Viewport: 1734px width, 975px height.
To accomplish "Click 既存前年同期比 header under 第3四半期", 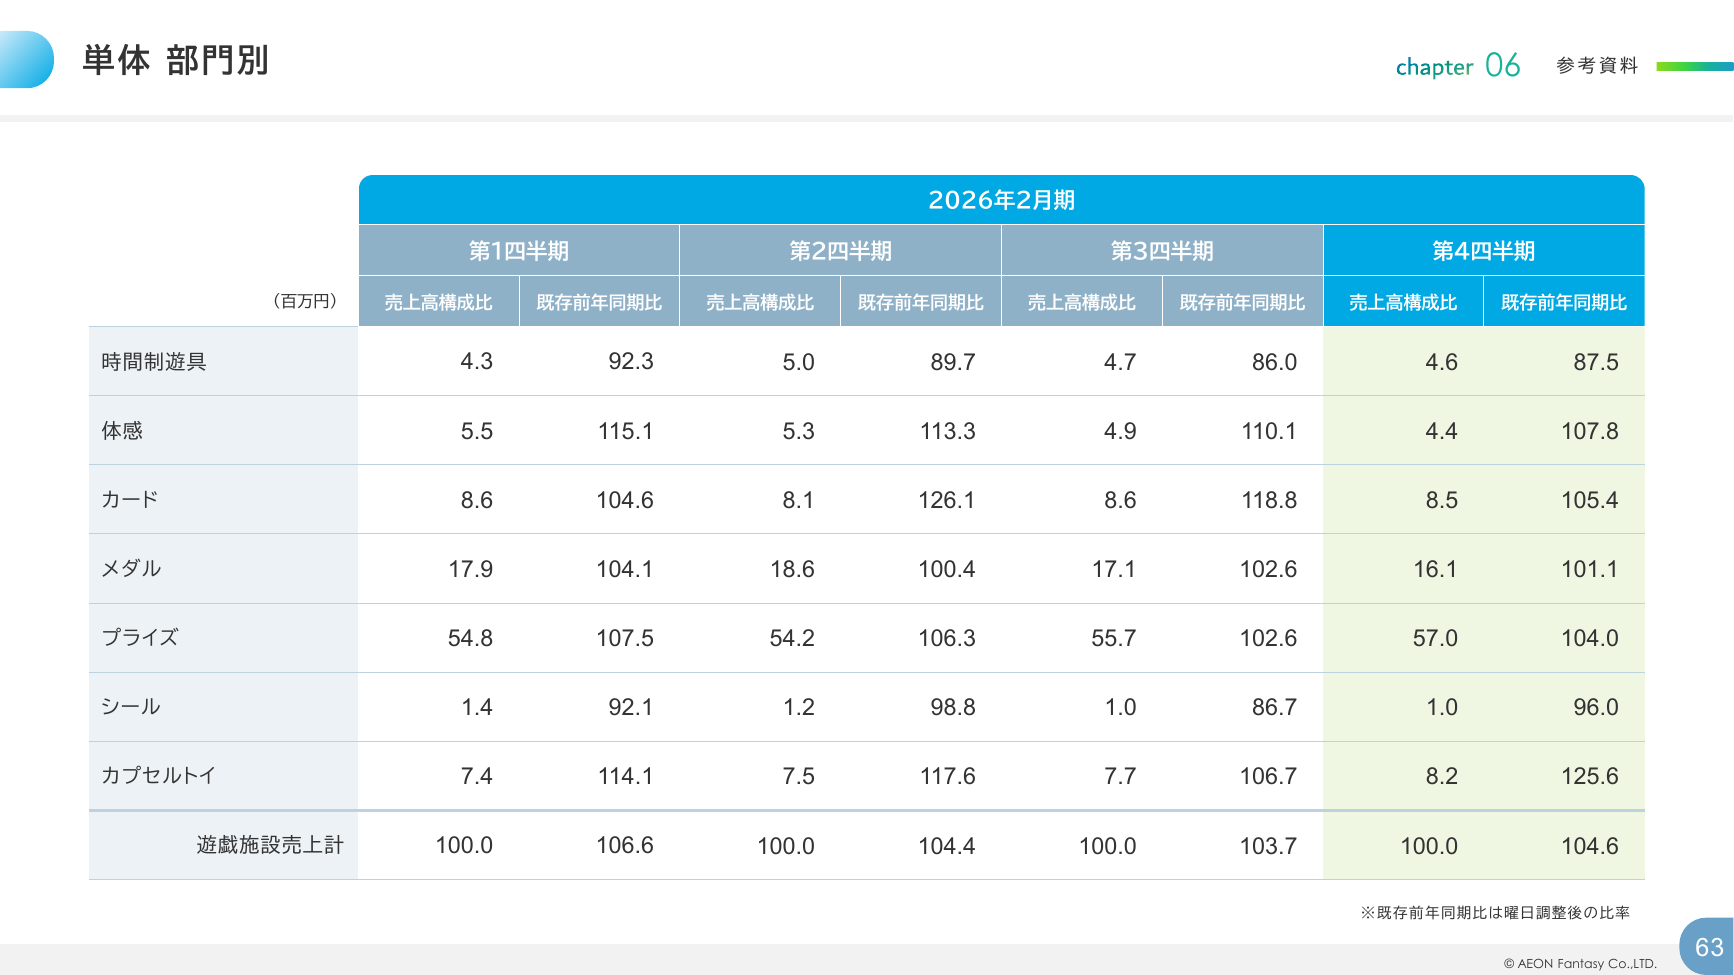I will (x=1242, y=302).
